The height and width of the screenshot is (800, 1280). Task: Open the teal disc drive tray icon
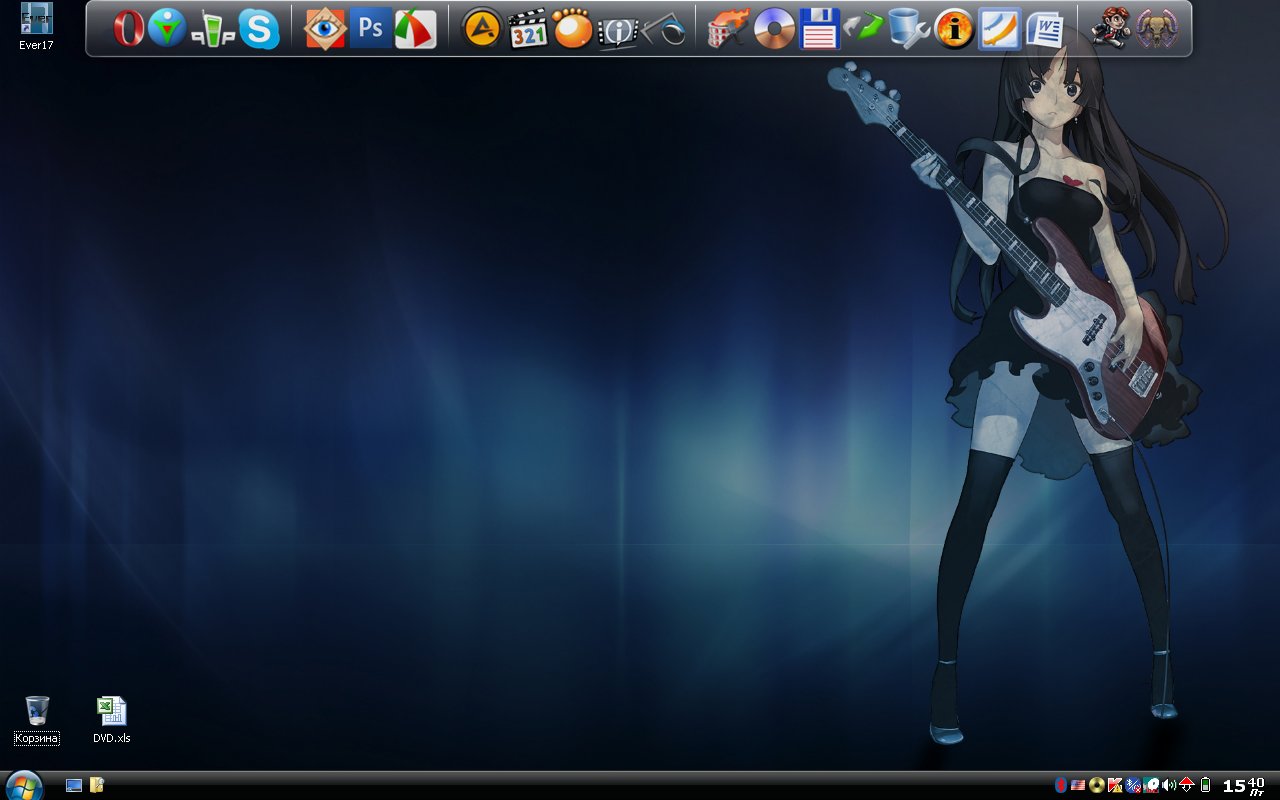tap(1151, 785)
